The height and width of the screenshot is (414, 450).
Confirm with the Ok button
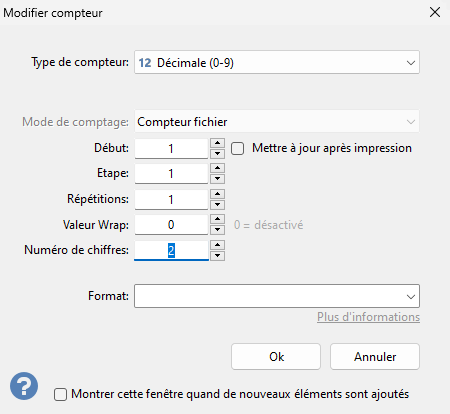point(276,357)
